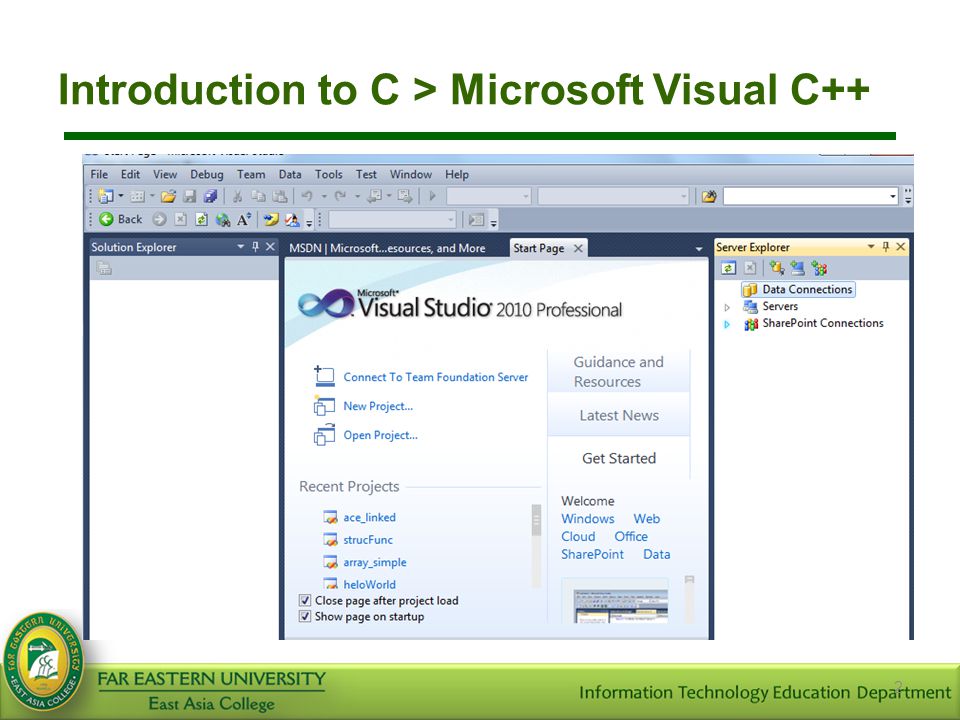This screenshot has height=720, width=960.
Task: Click the Save All toolbar icon
Action: click(210, 196)
